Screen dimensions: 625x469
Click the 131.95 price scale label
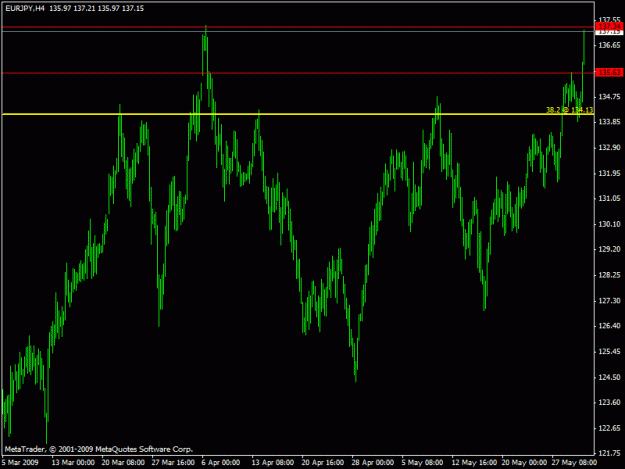tap(609, 173)
